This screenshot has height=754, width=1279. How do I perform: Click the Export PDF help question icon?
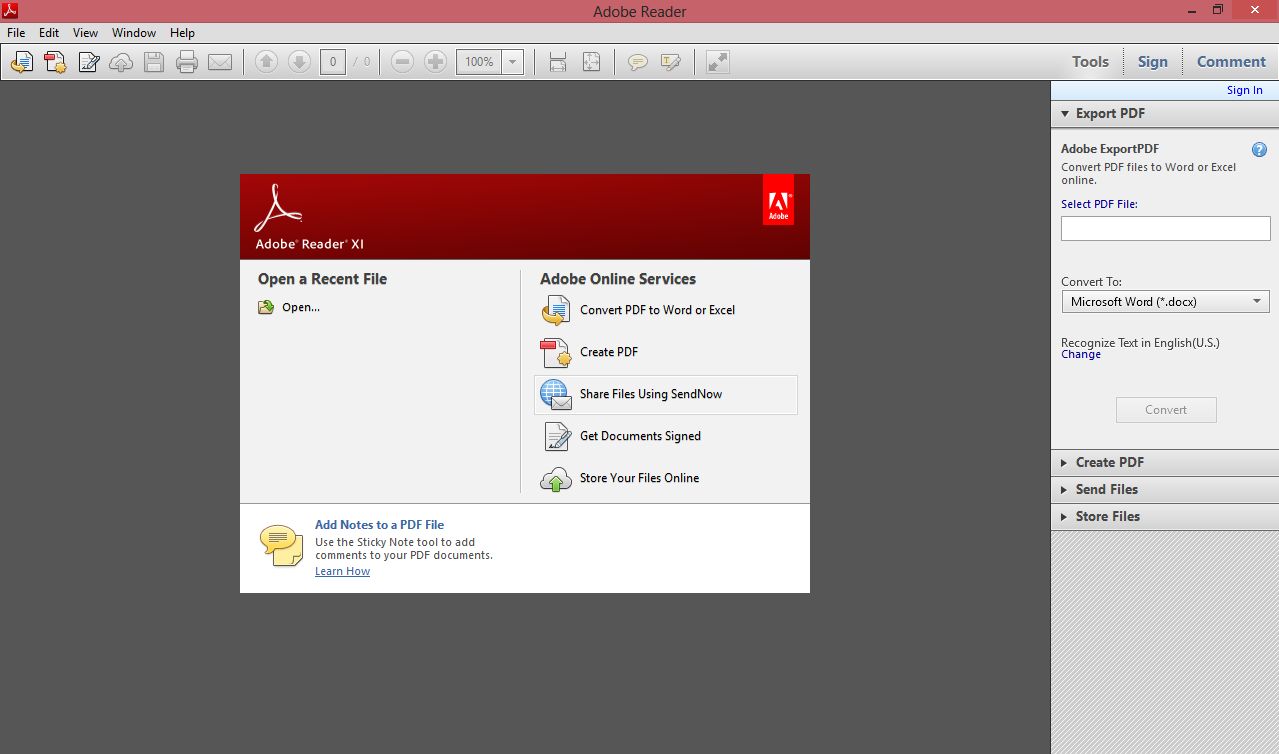[1259, 150]
